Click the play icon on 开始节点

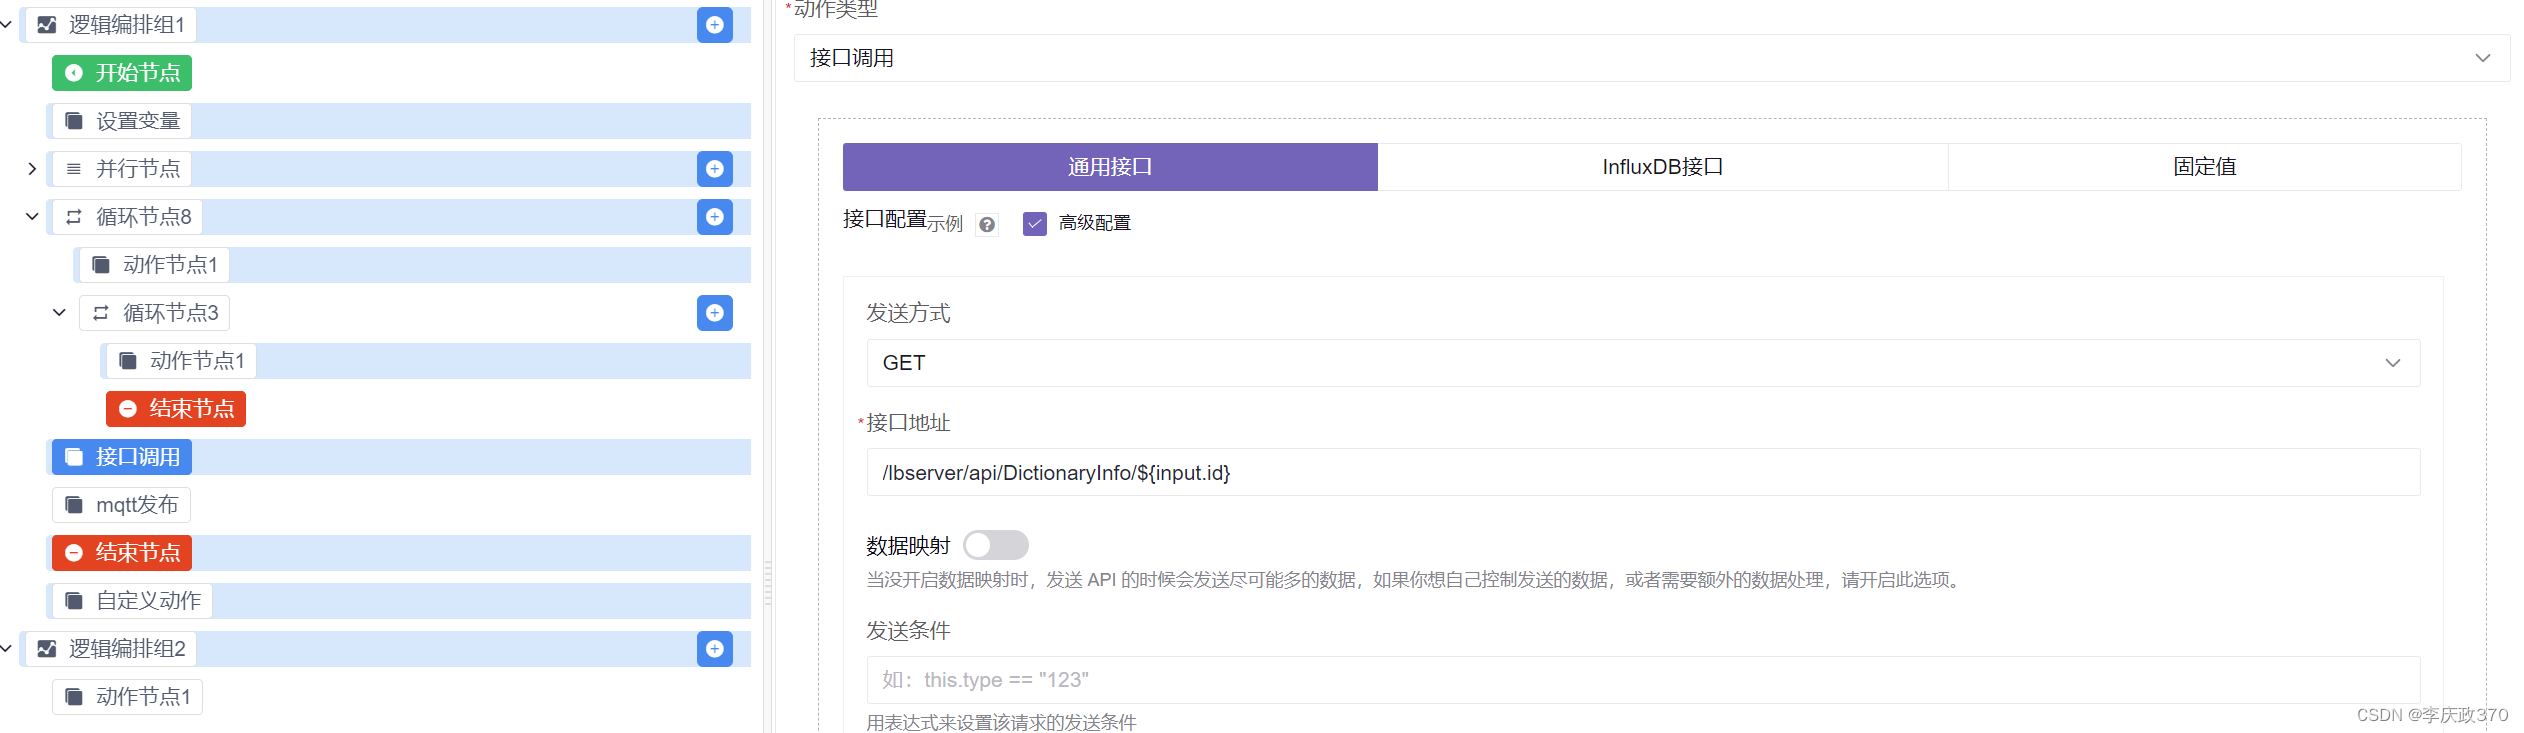pos(74,73)
